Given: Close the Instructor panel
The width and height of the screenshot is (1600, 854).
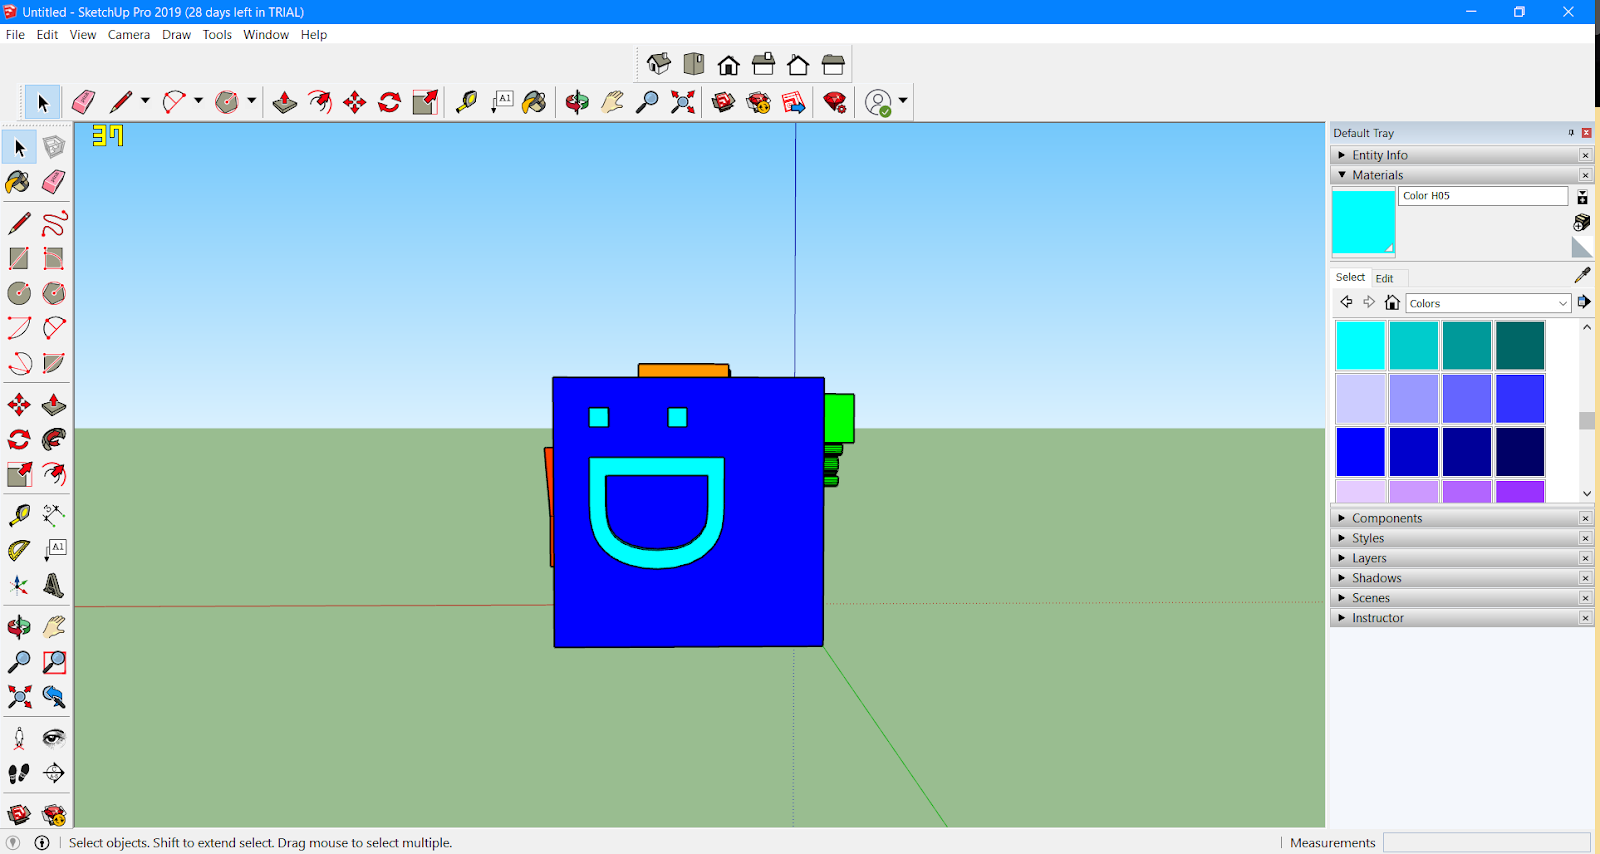Looking at the screenshot, I should point(1585,618).
